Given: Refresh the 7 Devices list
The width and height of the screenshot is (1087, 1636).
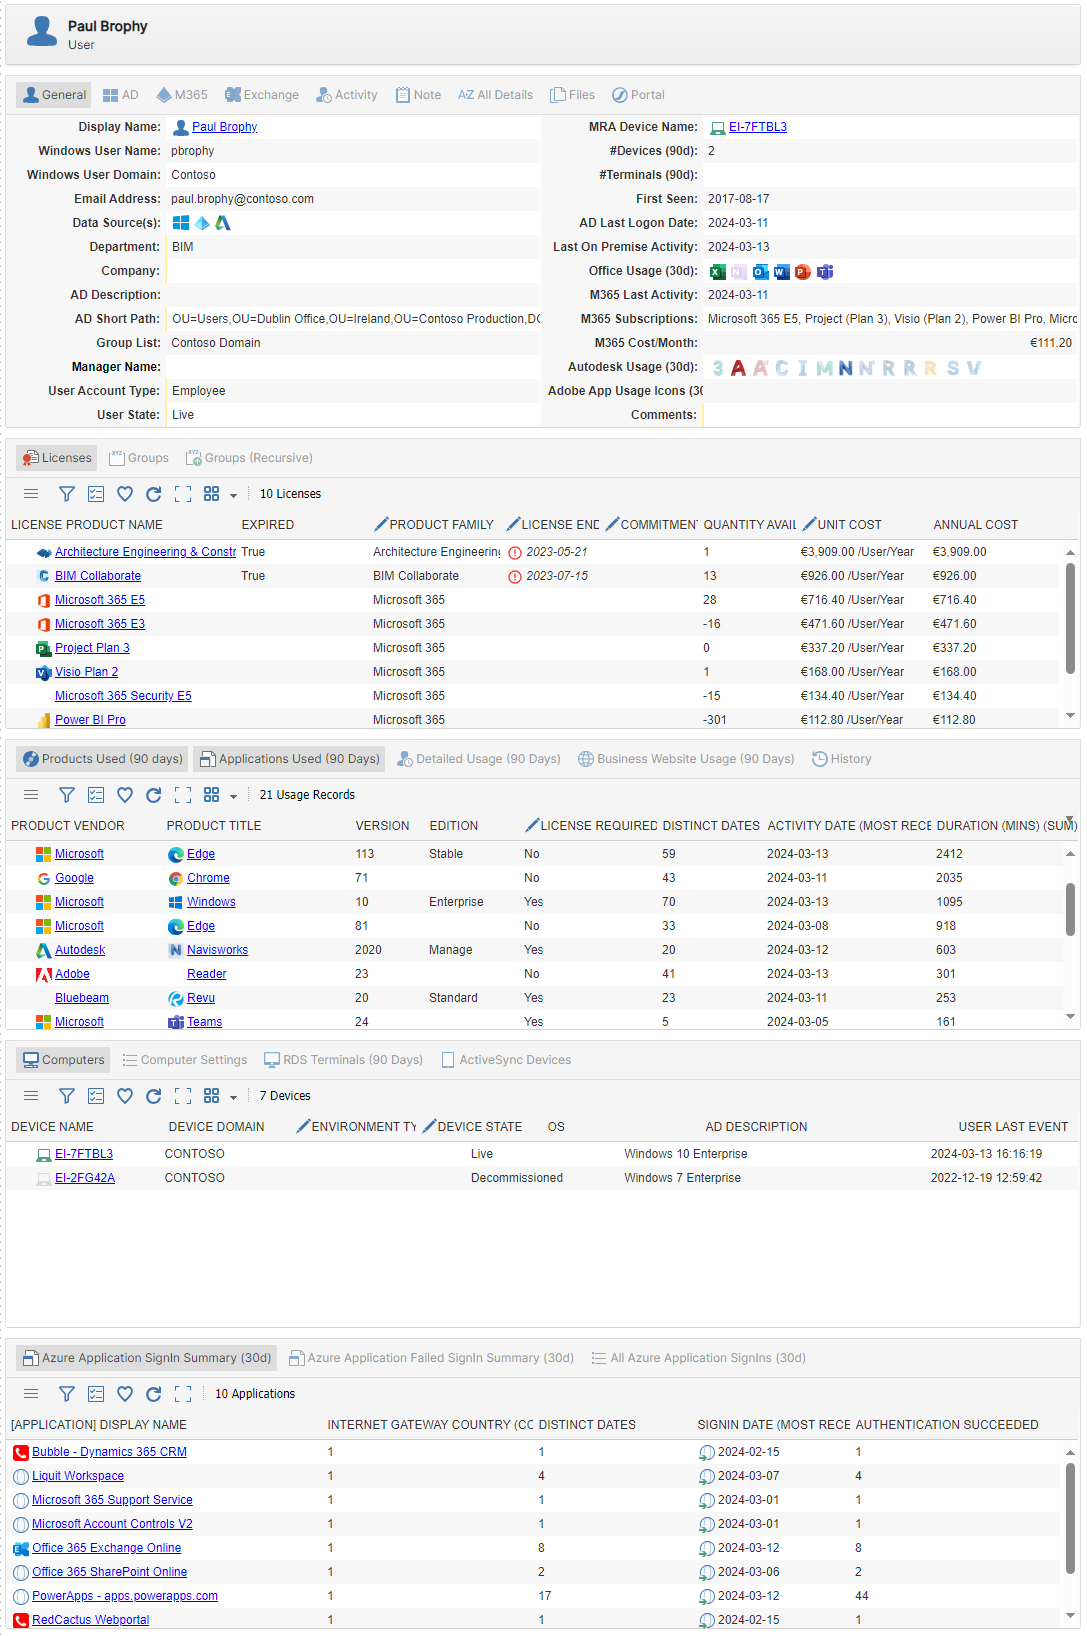Looking at the screenshot, I should (154, 1096).
